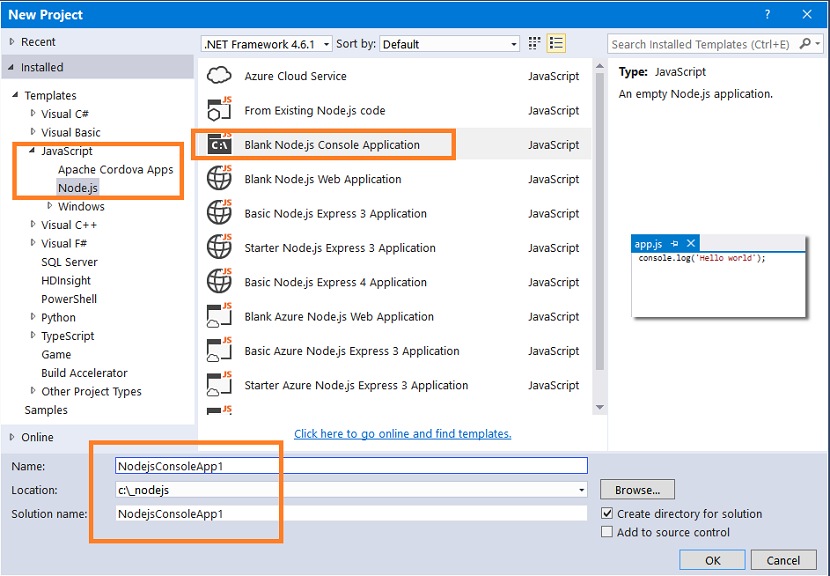Screen dimensions: 830x576
Task: Click the Basic Node.js Express 4 Application icon
Action: click(x=219, y=282)
